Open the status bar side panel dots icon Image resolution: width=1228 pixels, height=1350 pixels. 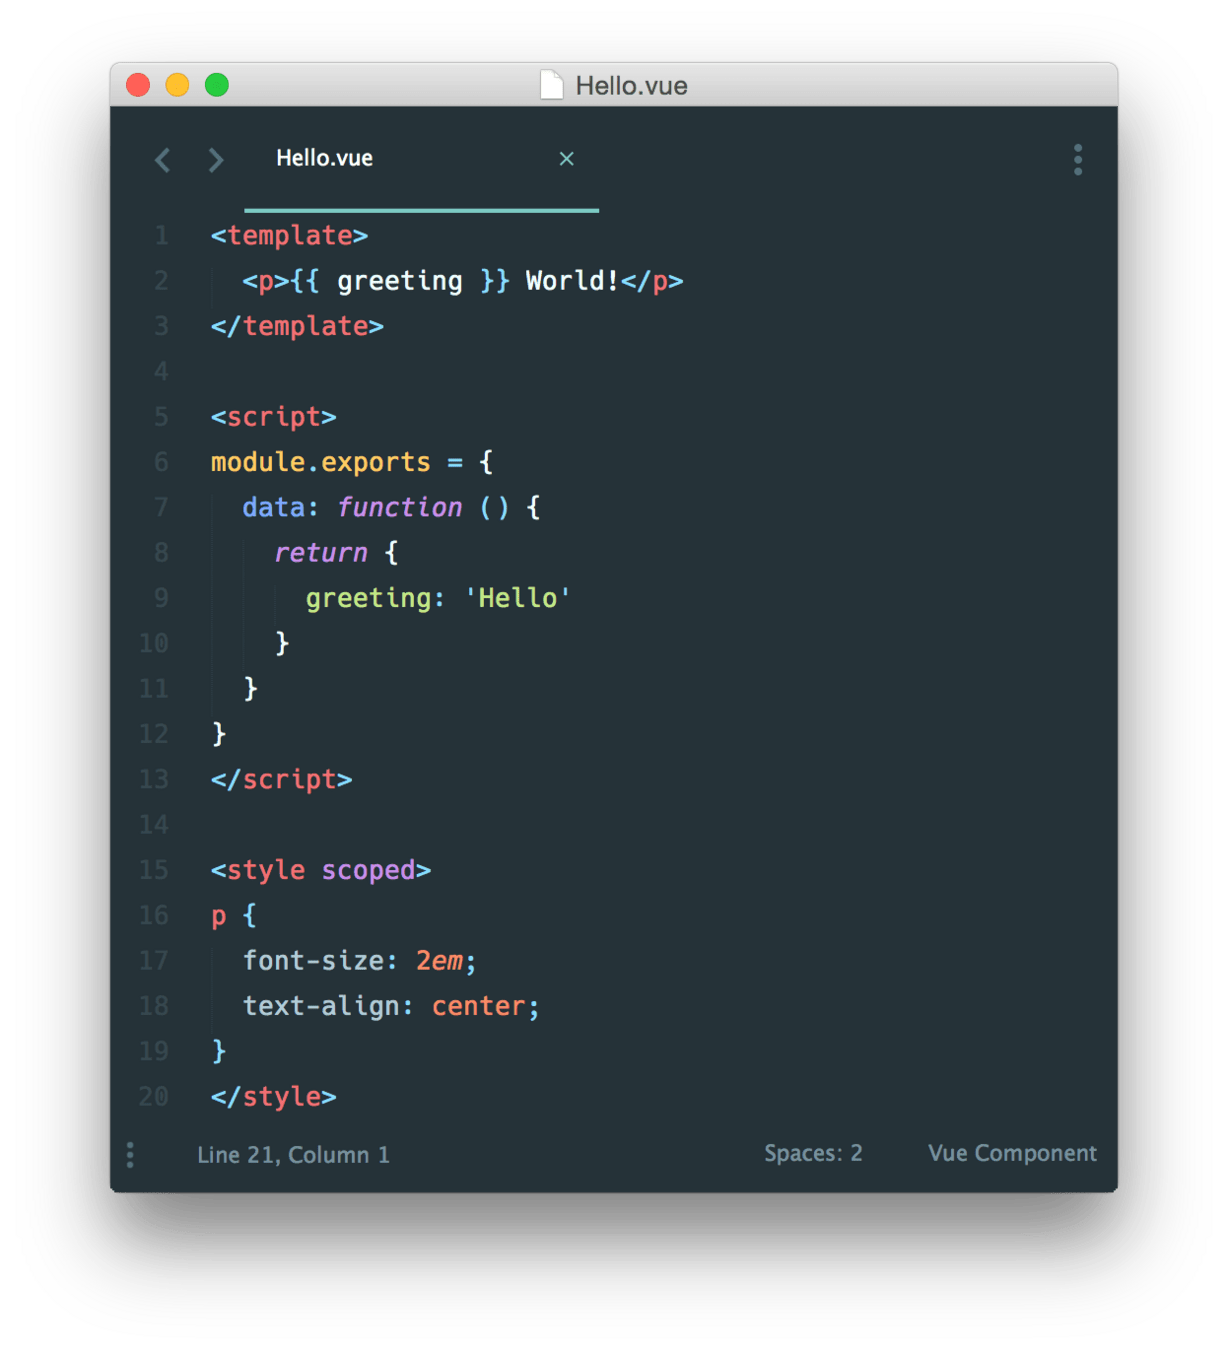(x=130, y=1155)
